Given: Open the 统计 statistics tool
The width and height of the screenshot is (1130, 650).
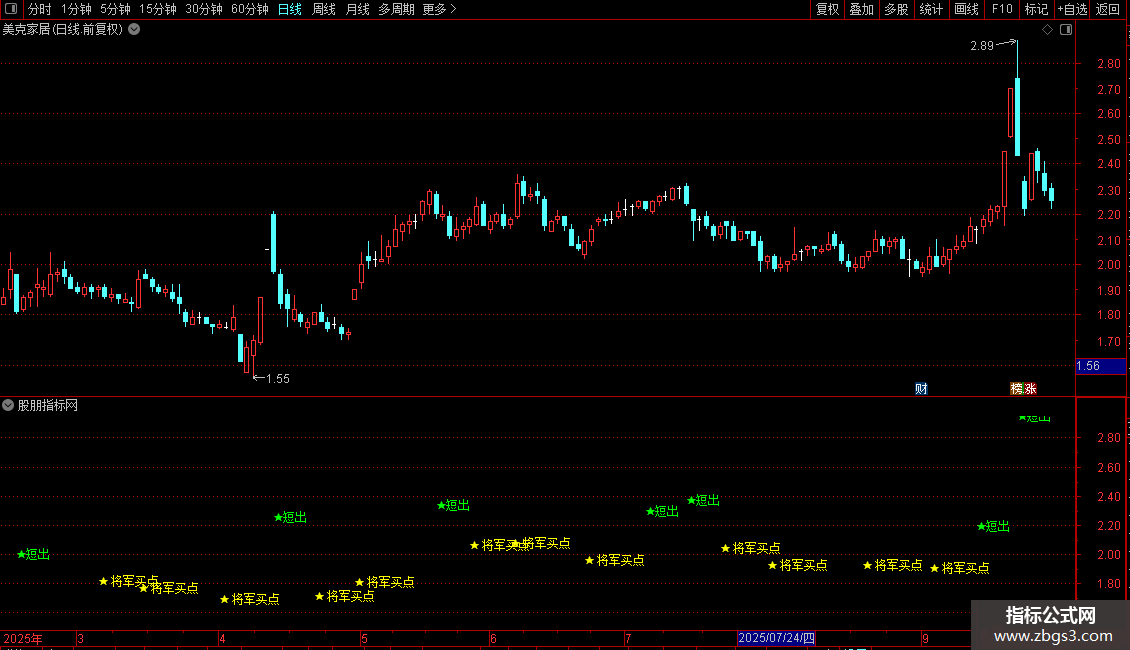Looking at the screenshot, I should (x=930, y=9).
